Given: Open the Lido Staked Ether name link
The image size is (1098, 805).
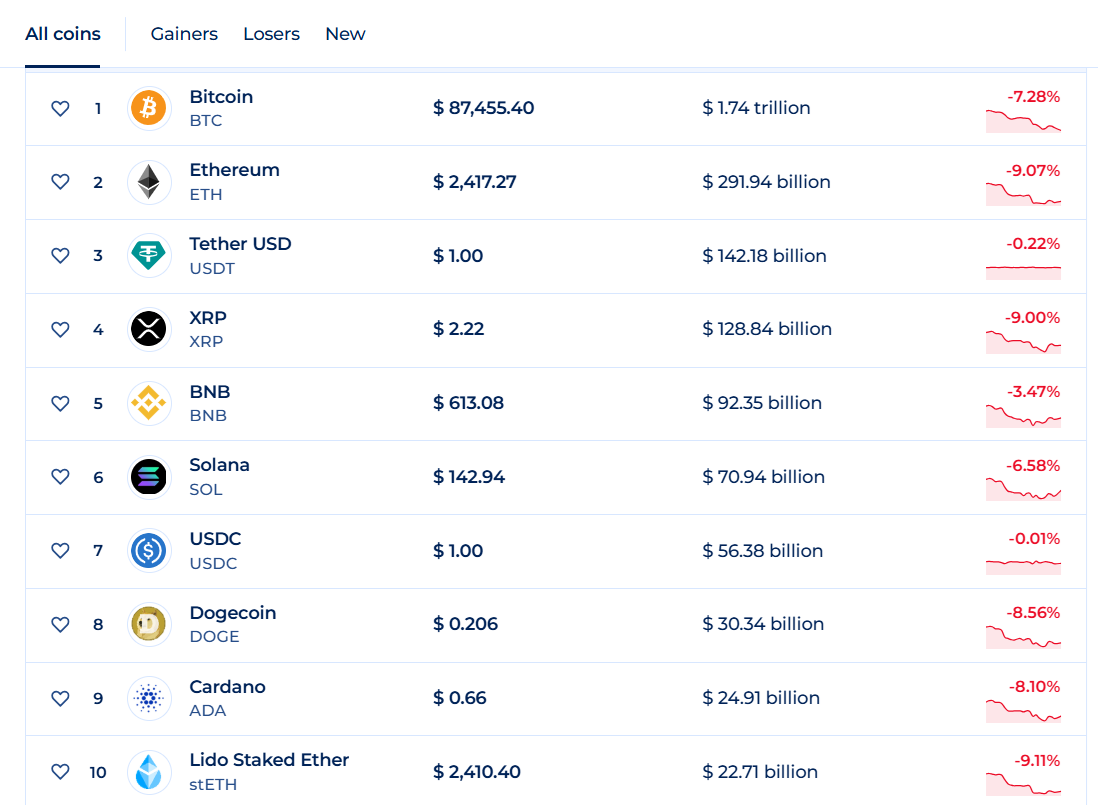Looking at the screenshot, I should coord(269,760).
